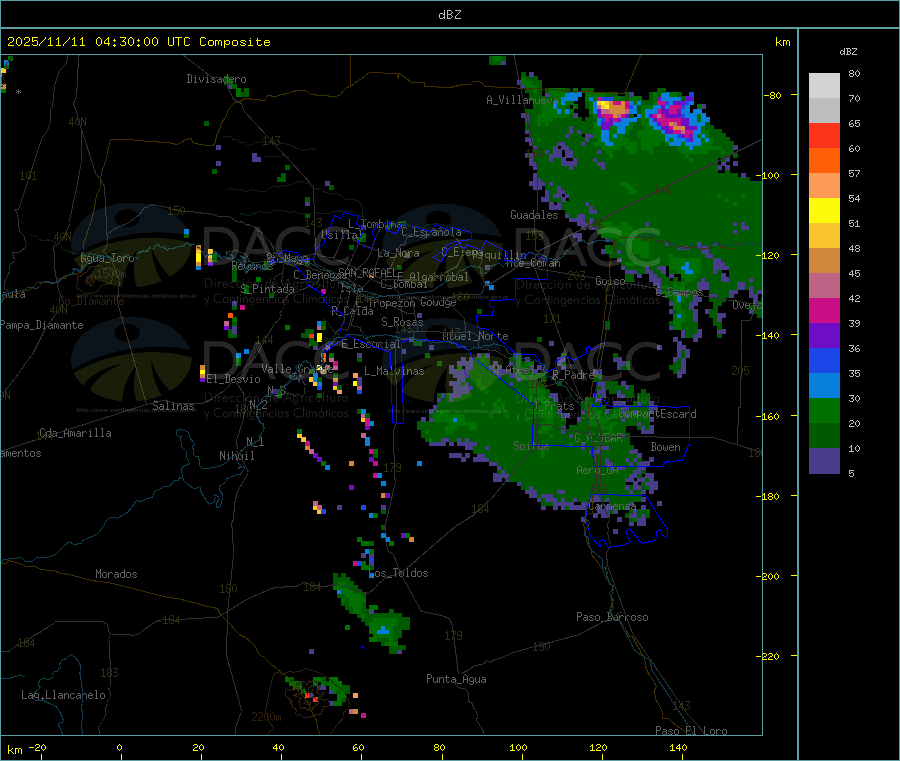Click the Los_Toldos place label
Screen dimensions: 900x761
[x=398, y=573]
